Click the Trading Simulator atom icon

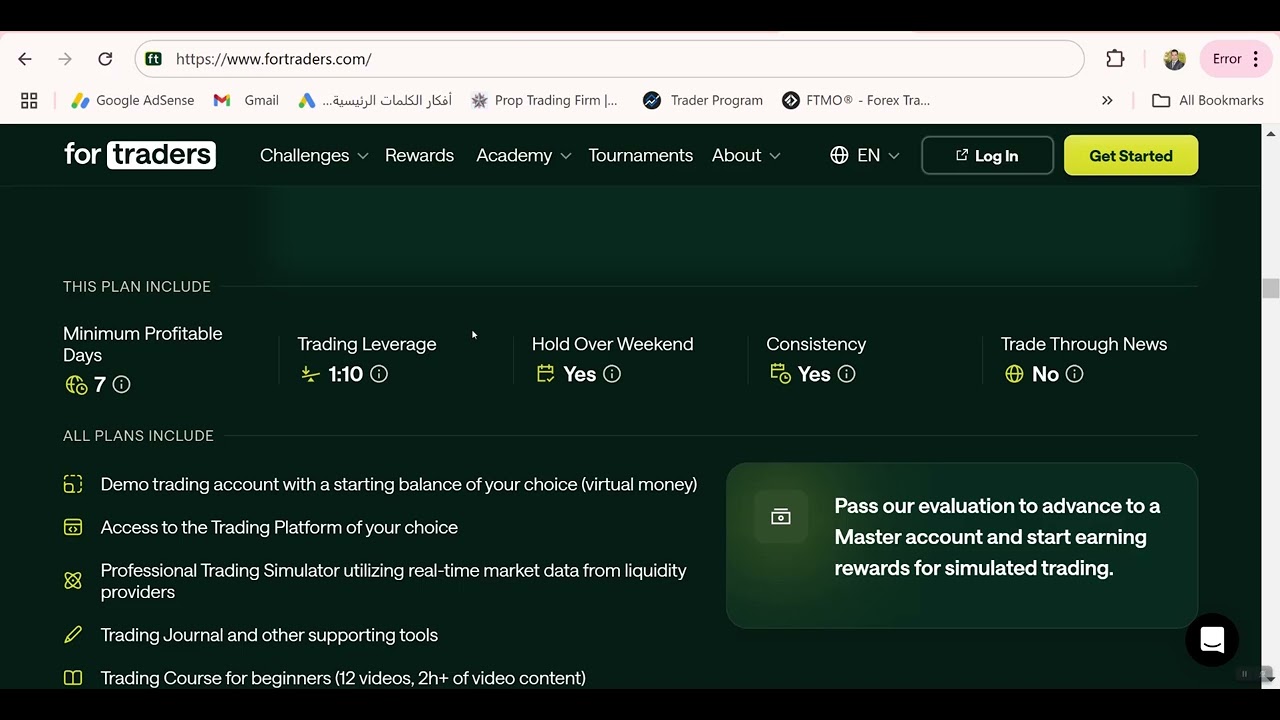(73, 581)
